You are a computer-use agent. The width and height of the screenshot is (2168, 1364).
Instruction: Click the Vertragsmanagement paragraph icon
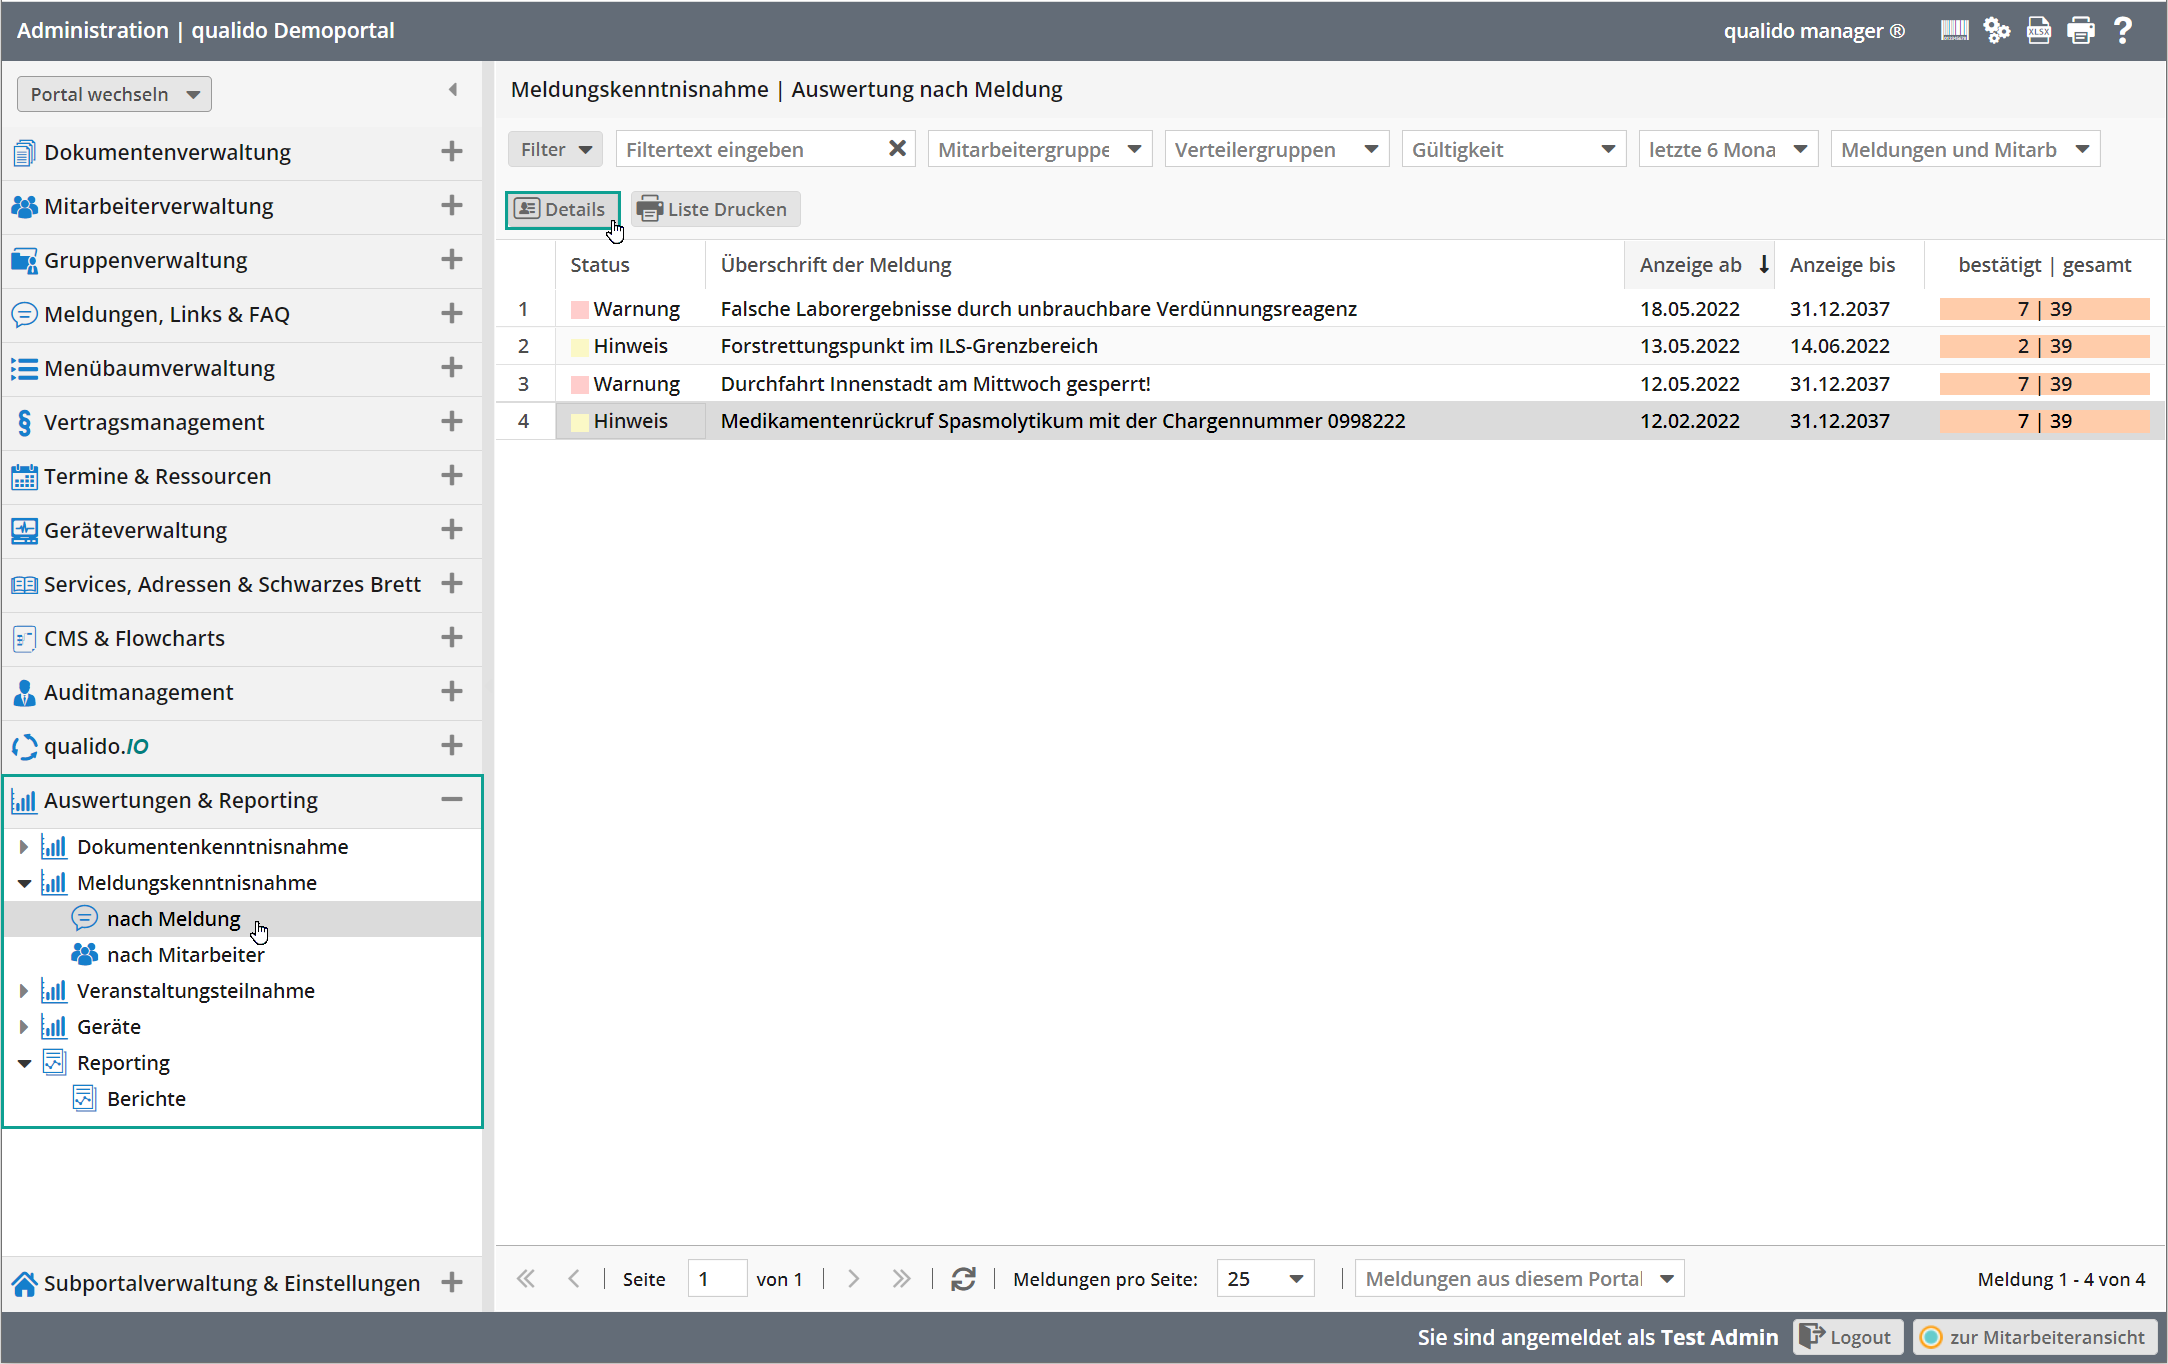(24, 422)
